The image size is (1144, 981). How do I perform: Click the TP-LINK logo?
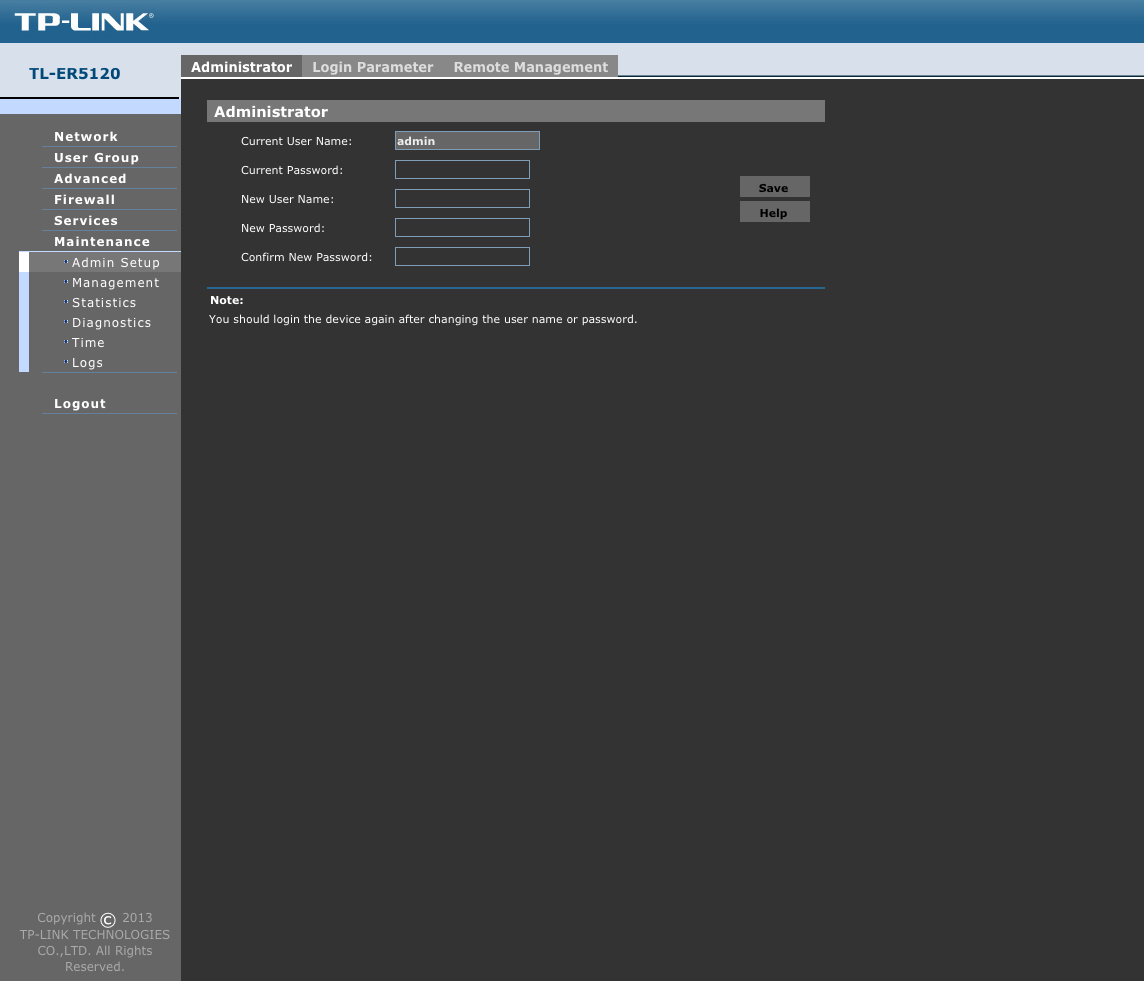tap(84, 22)
